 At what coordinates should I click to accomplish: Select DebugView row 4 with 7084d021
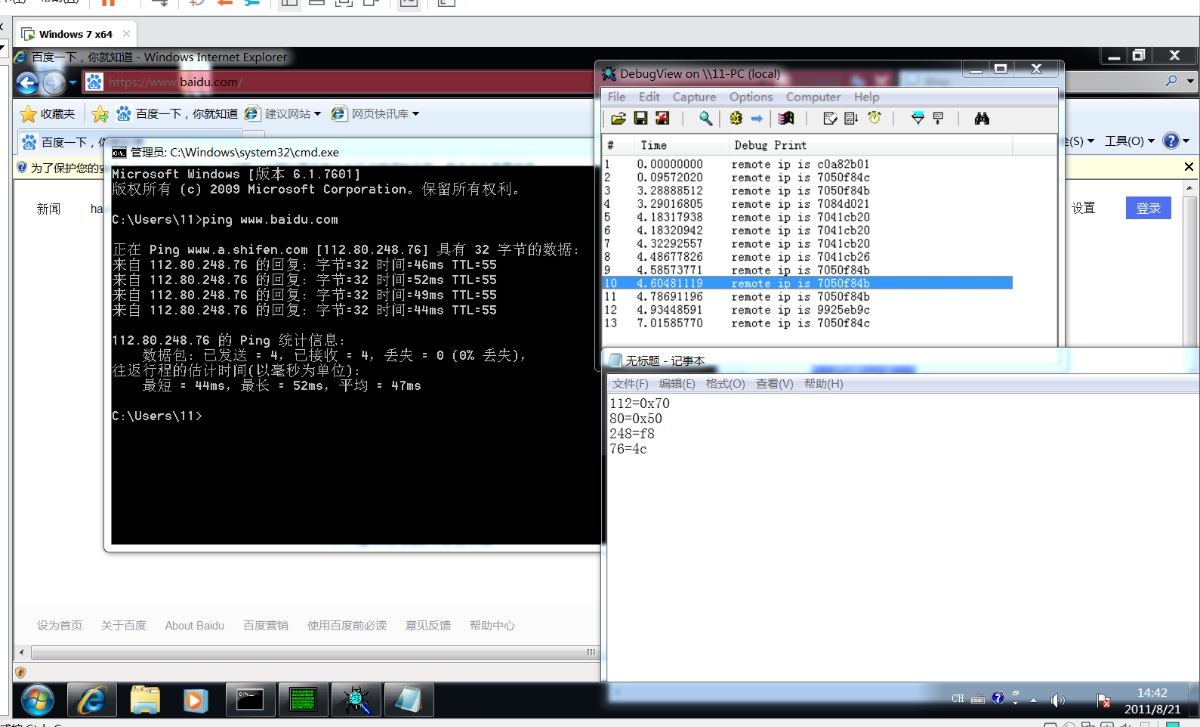pyautogui.click(x=808, y=204)
